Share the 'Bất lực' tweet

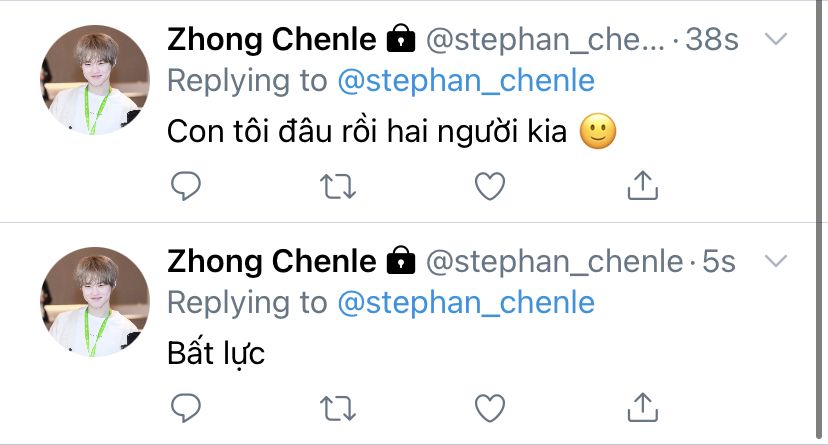640,407
